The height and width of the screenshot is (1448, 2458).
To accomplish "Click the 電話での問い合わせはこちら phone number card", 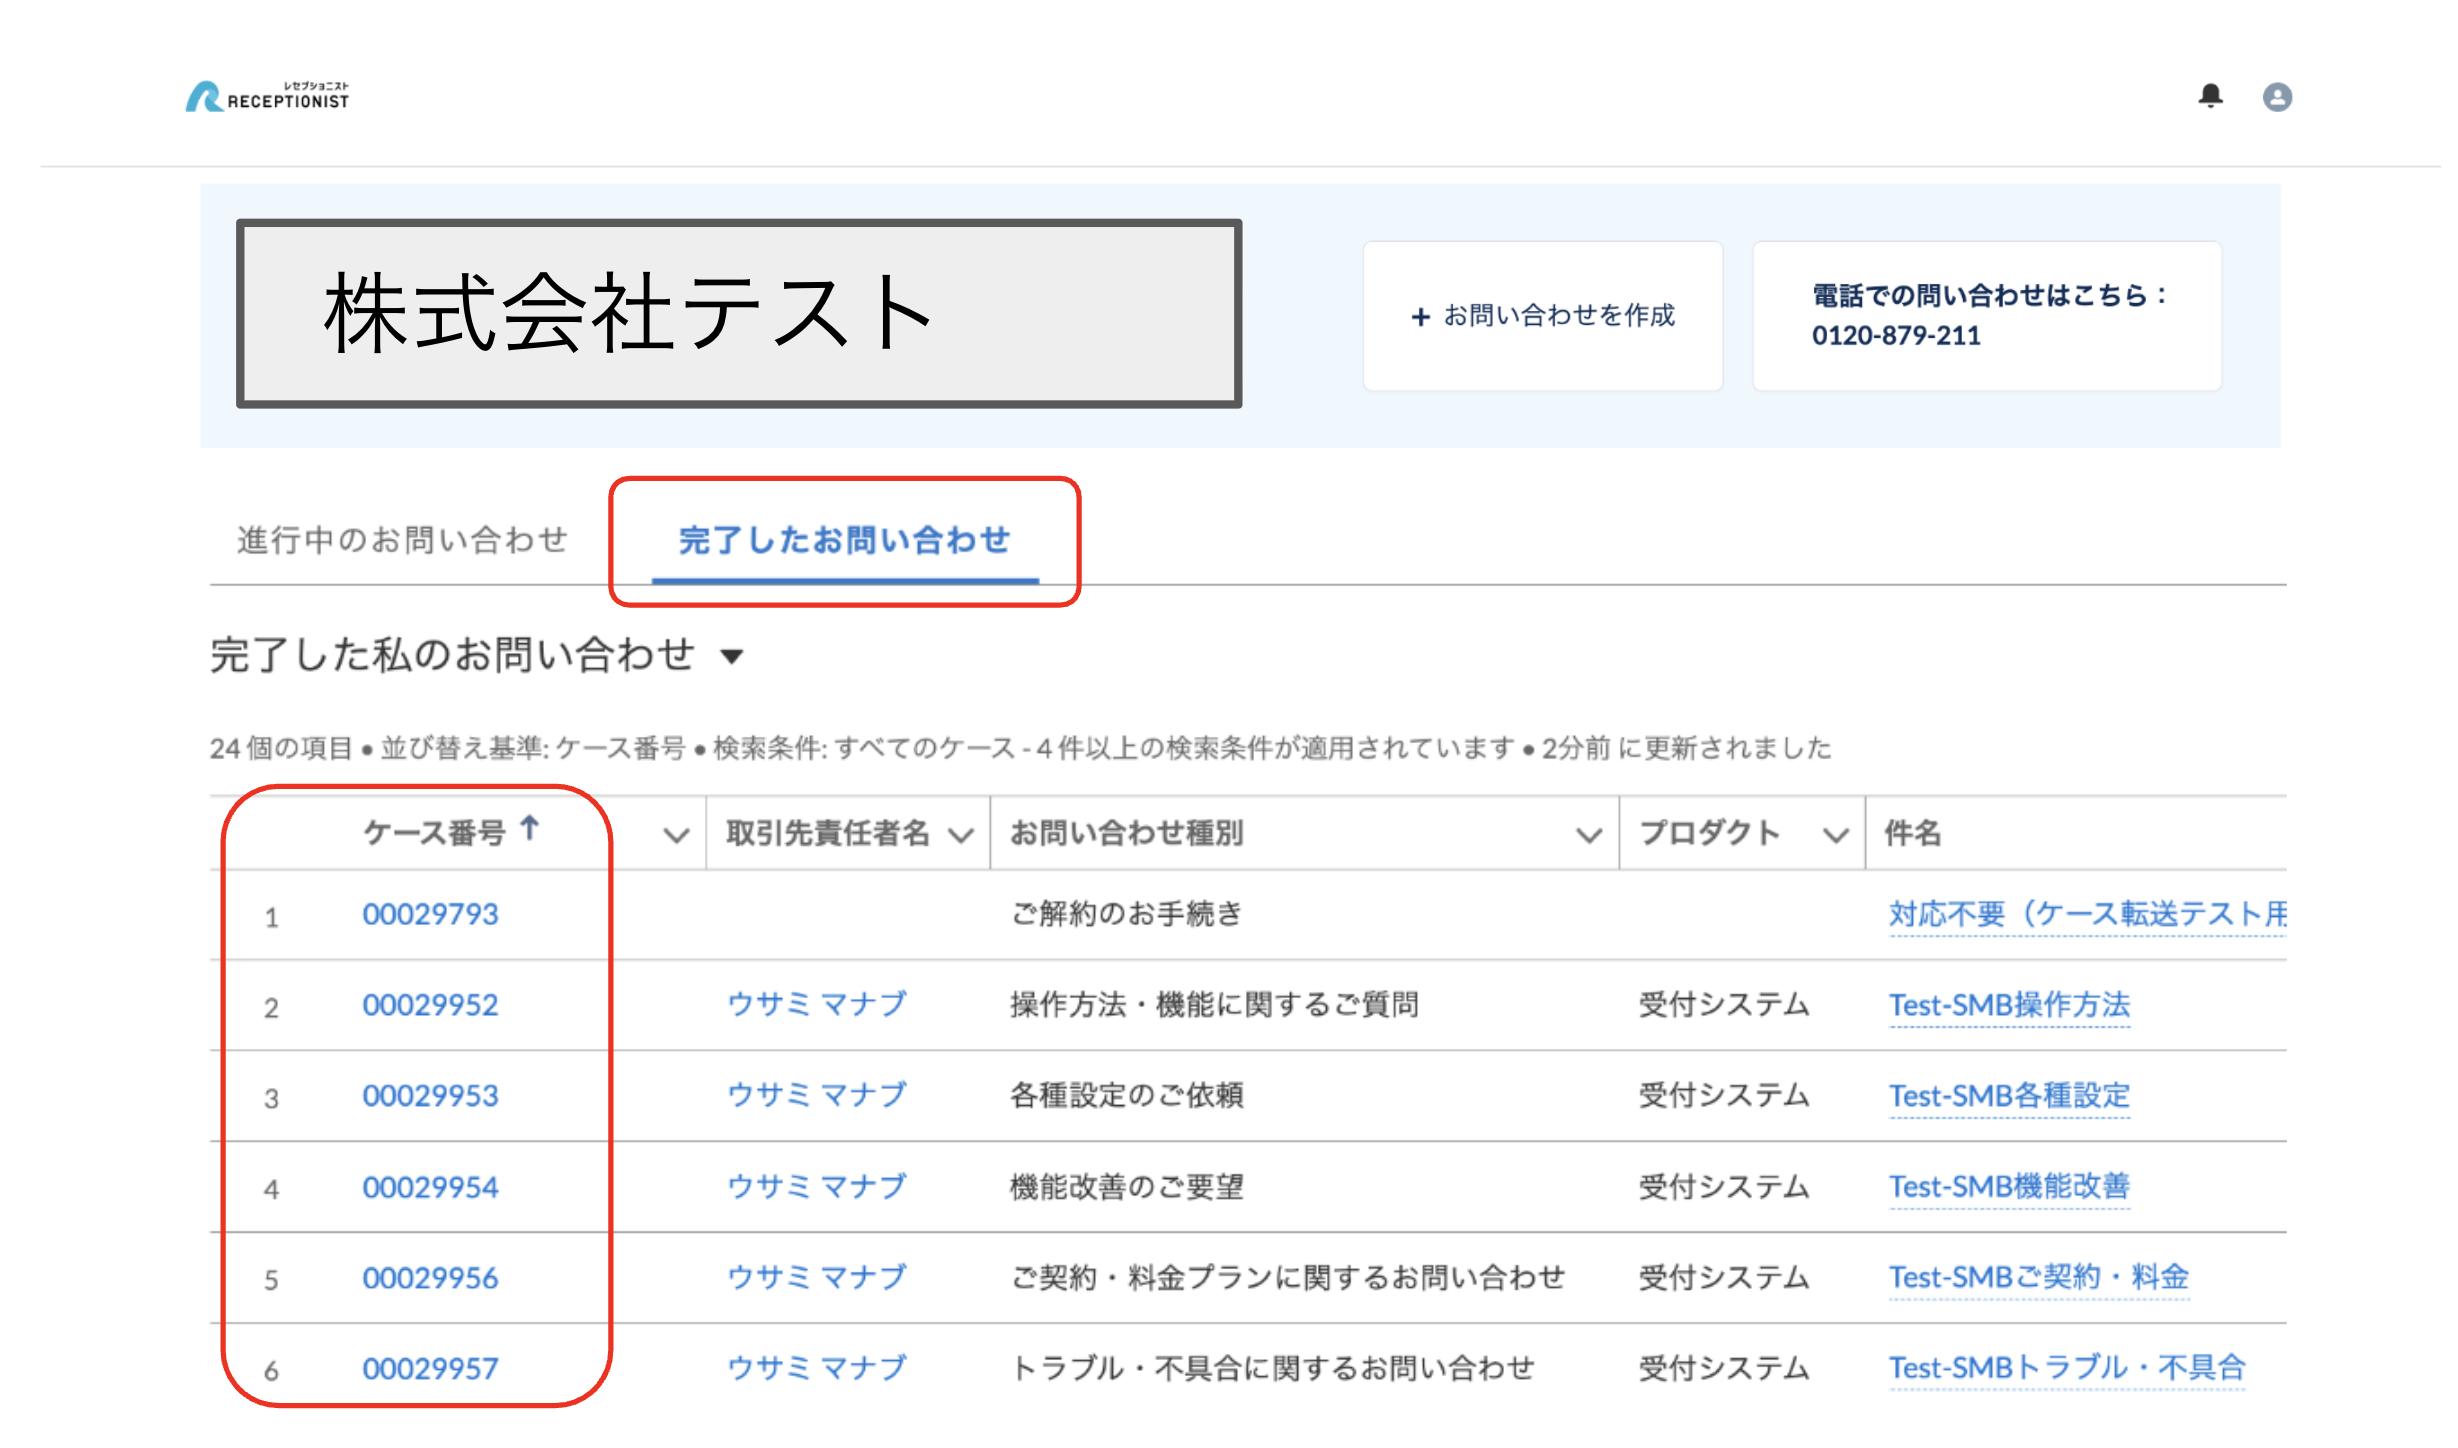I will [x=1986, y=316].
